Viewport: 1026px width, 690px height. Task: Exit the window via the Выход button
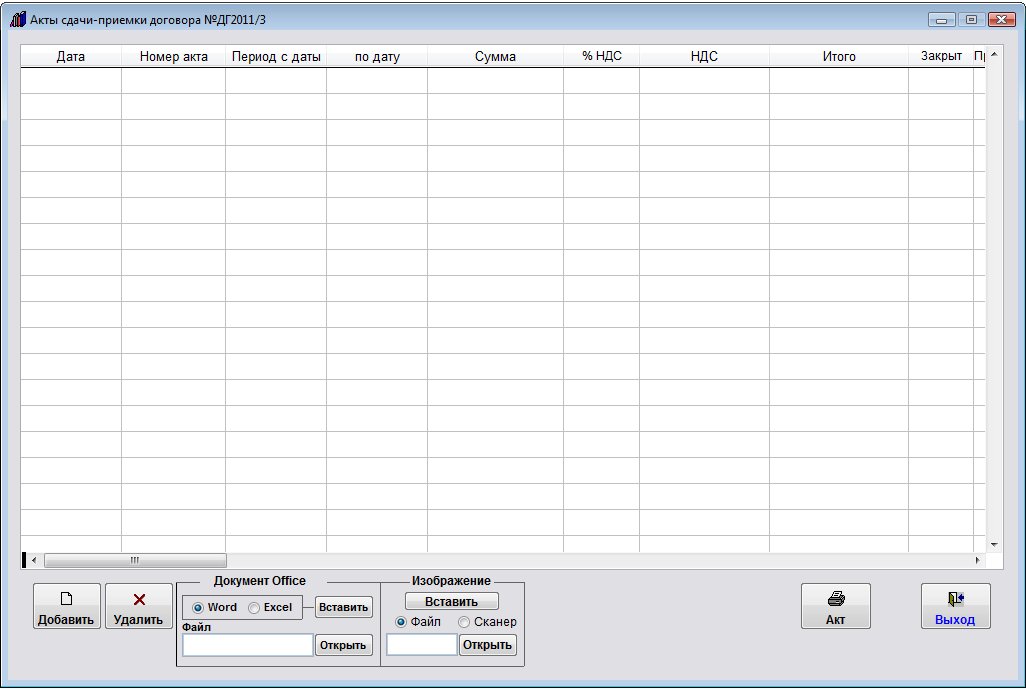click(955, 606)
